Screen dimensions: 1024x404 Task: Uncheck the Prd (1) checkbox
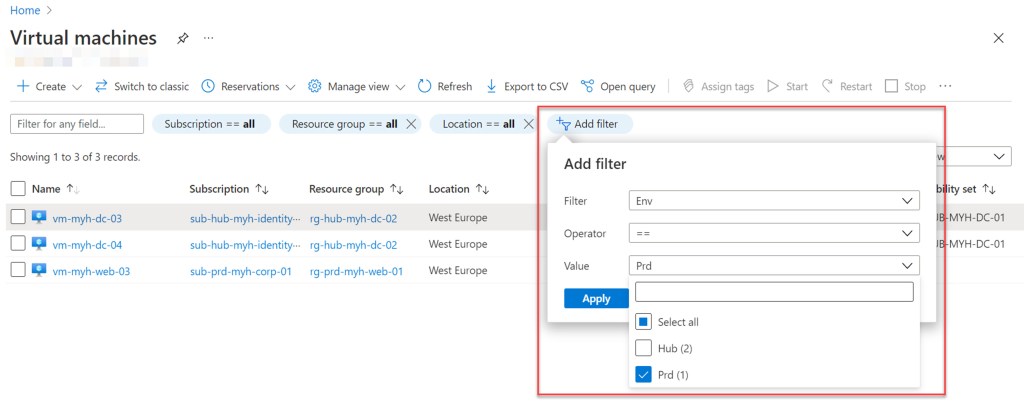(x=644, y=375)
